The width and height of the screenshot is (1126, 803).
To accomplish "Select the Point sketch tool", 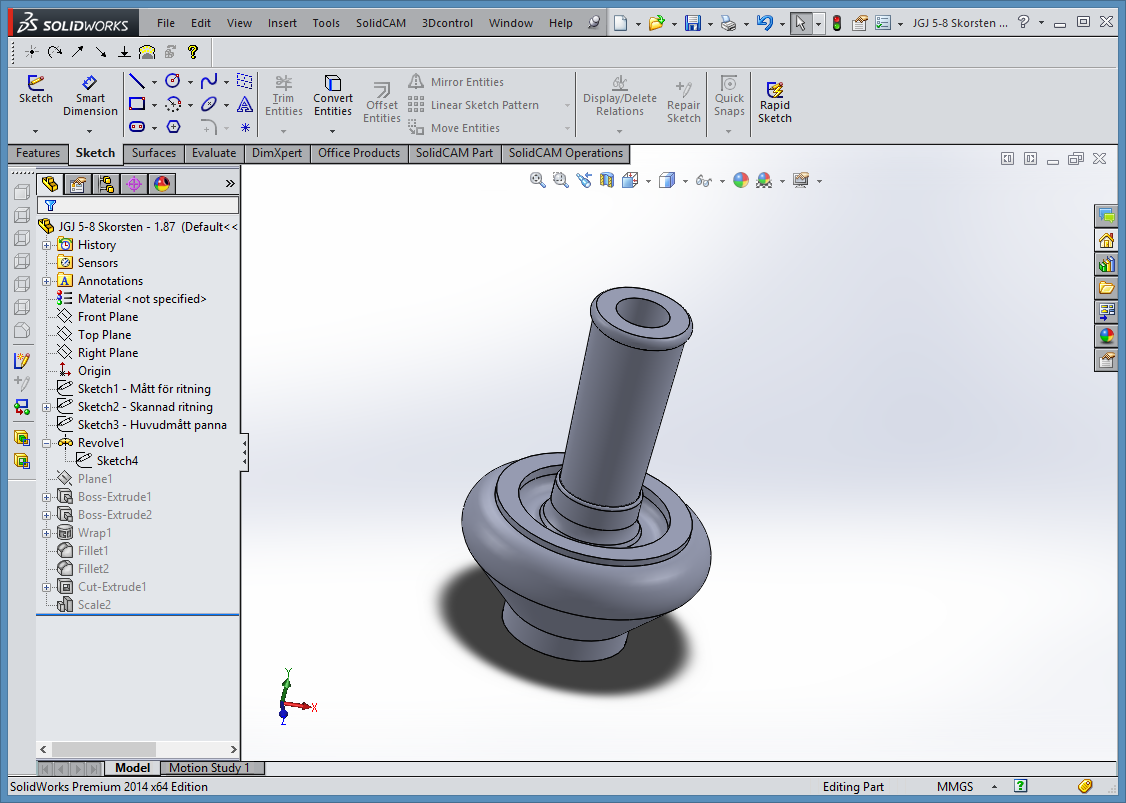I will click(246, 127).
